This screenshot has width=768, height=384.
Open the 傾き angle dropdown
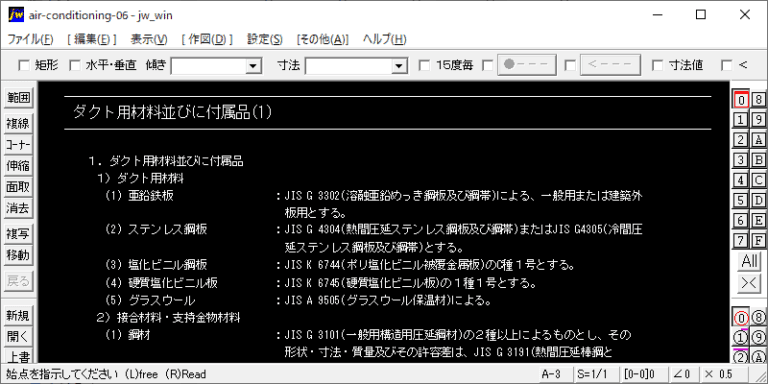253,65
